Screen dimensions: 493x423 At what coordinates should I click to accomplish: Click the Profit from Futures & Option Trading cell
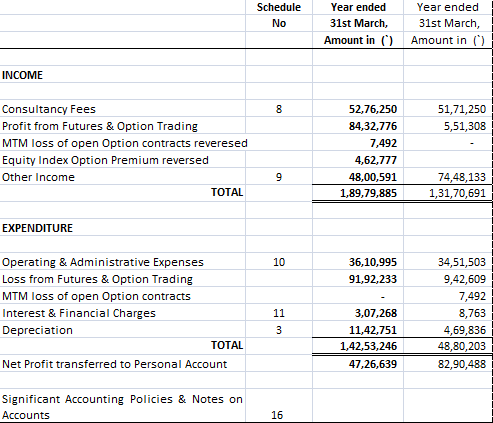point(122,126)
